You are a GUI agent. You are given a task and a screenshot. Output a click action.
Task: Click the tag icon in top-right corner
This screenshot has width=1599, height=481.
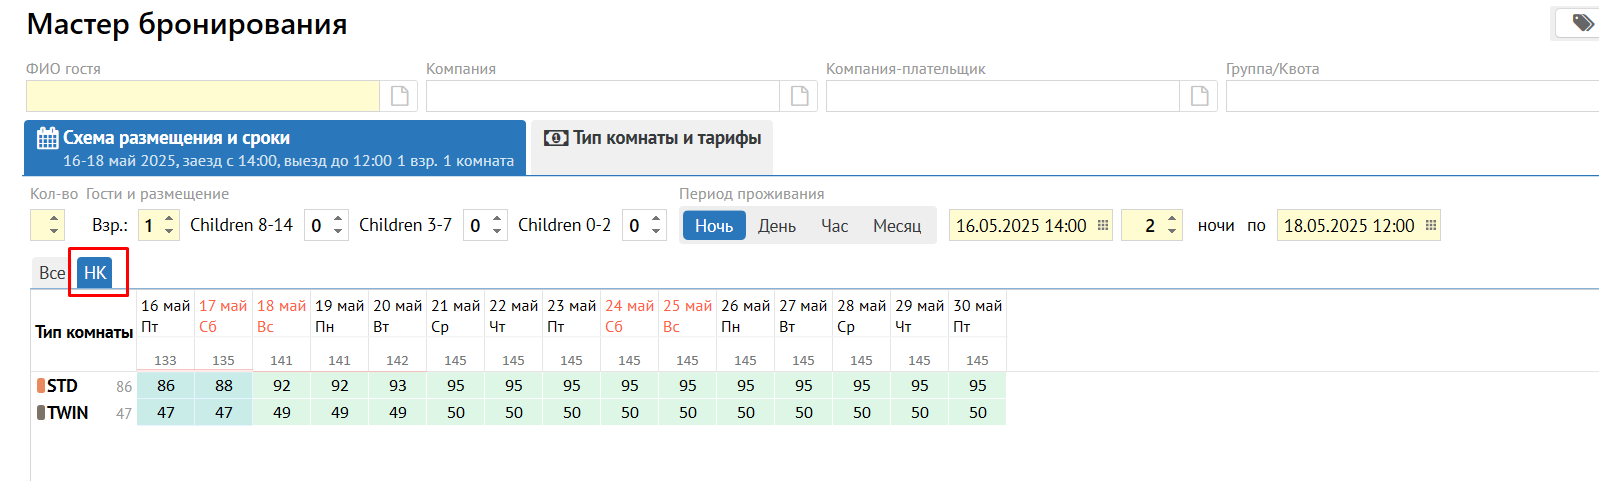(1582, 23)
